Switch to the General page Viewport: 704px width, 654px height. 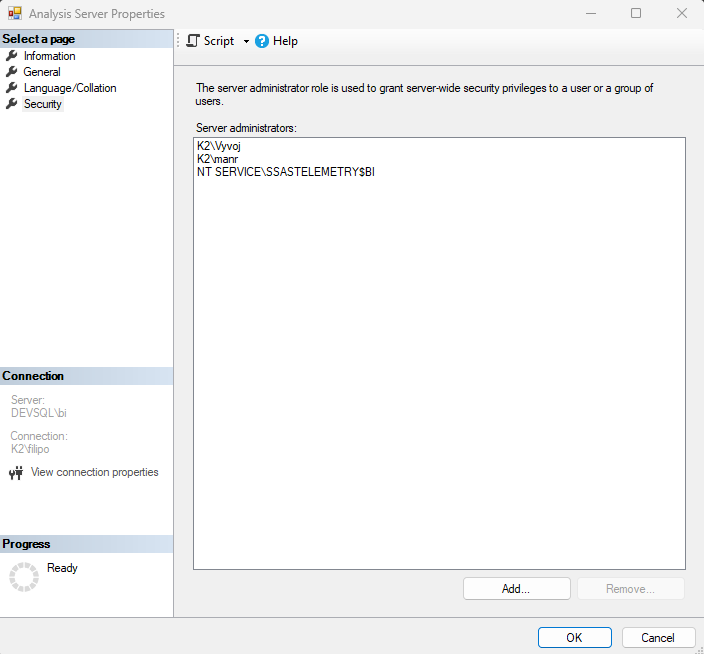tap(42, 72)
